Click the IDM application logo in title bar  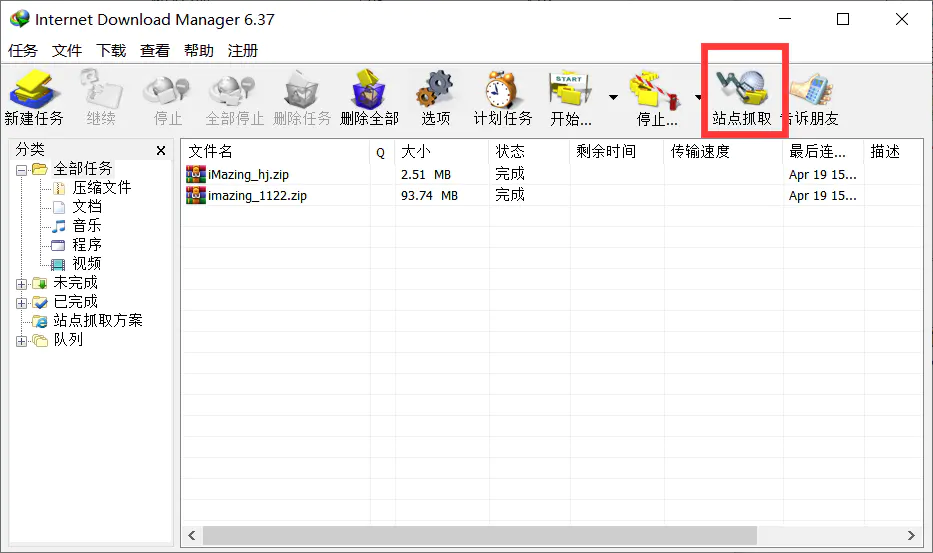[x=19, y=19]
